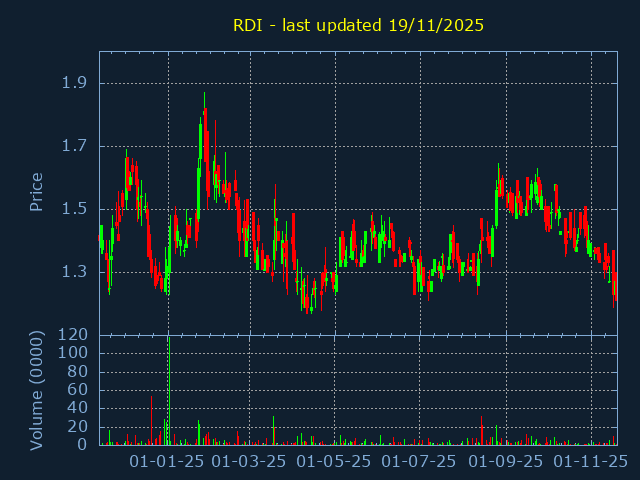Click the 1.9 price tick label
The width and height of the screenshot is (640, 480).
[x=76, y=83]
